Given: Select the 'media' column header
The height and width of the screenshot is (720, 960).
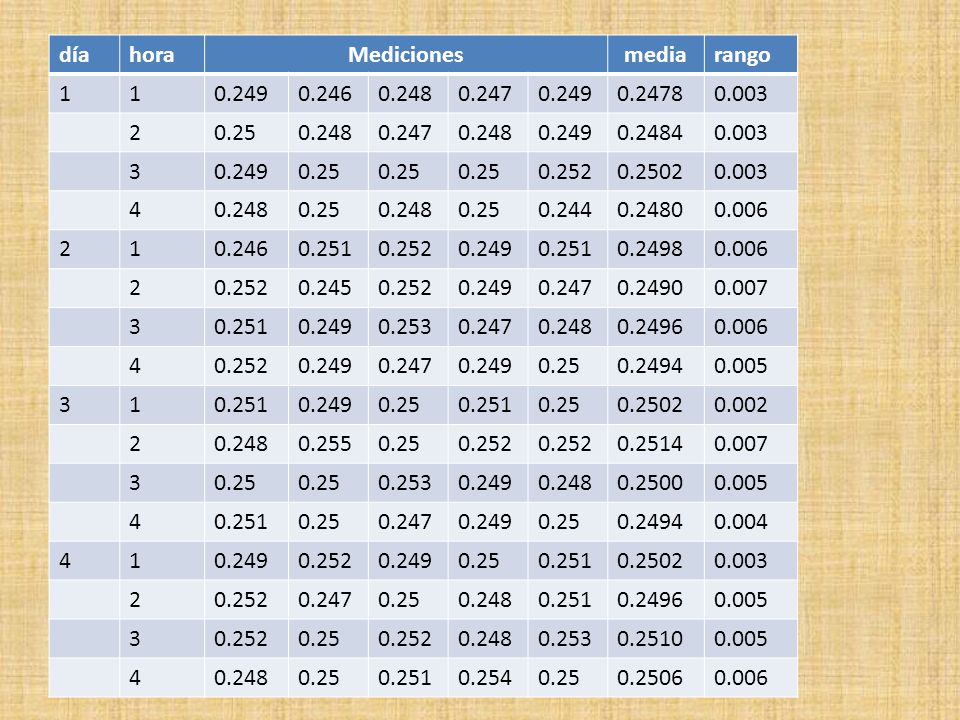Looking at the screenshot, I should [x=656, y=54].
